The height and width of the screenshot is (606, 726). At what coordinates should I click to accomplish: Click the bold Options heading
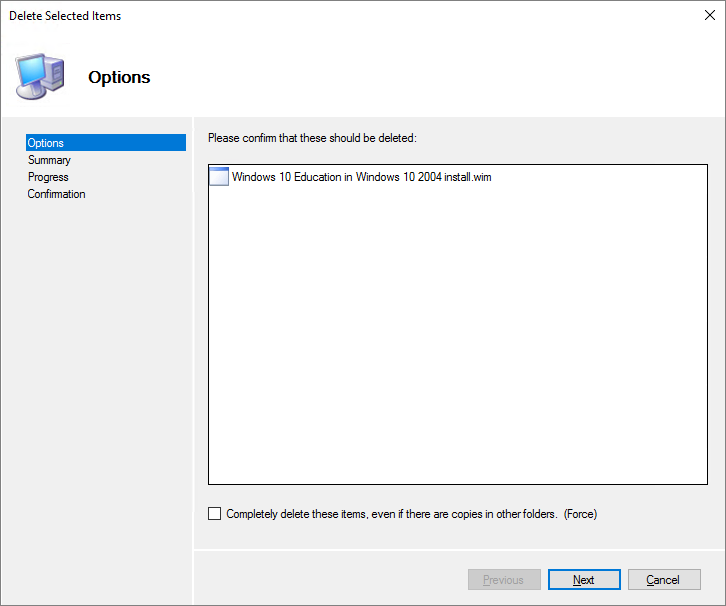[119, 77]
